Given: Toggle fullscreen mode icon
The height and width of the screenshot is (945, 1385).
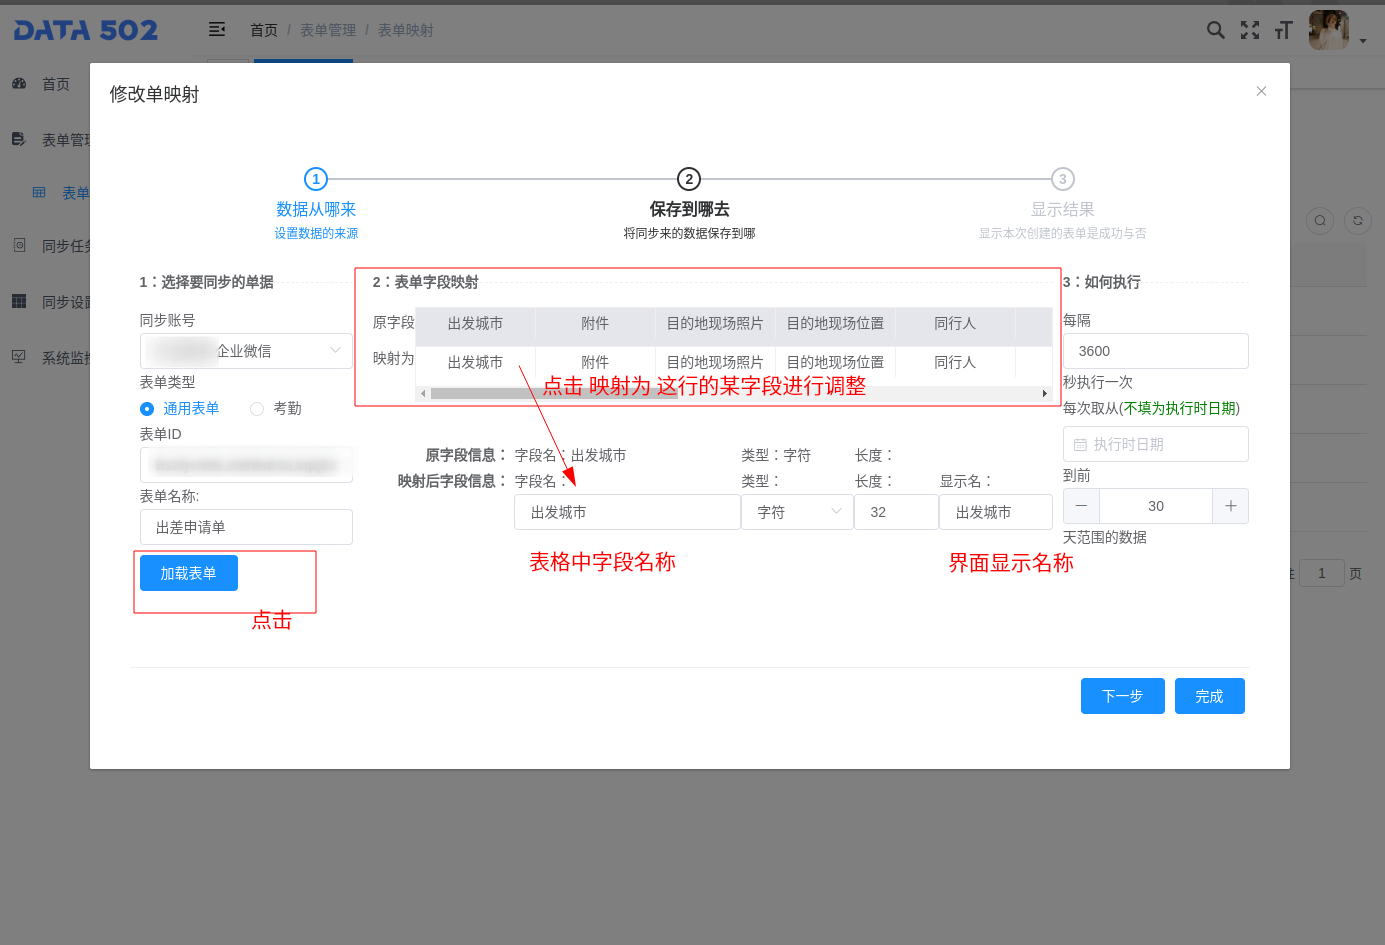Looking at the screenshot, I should (x=1249, y=30).
